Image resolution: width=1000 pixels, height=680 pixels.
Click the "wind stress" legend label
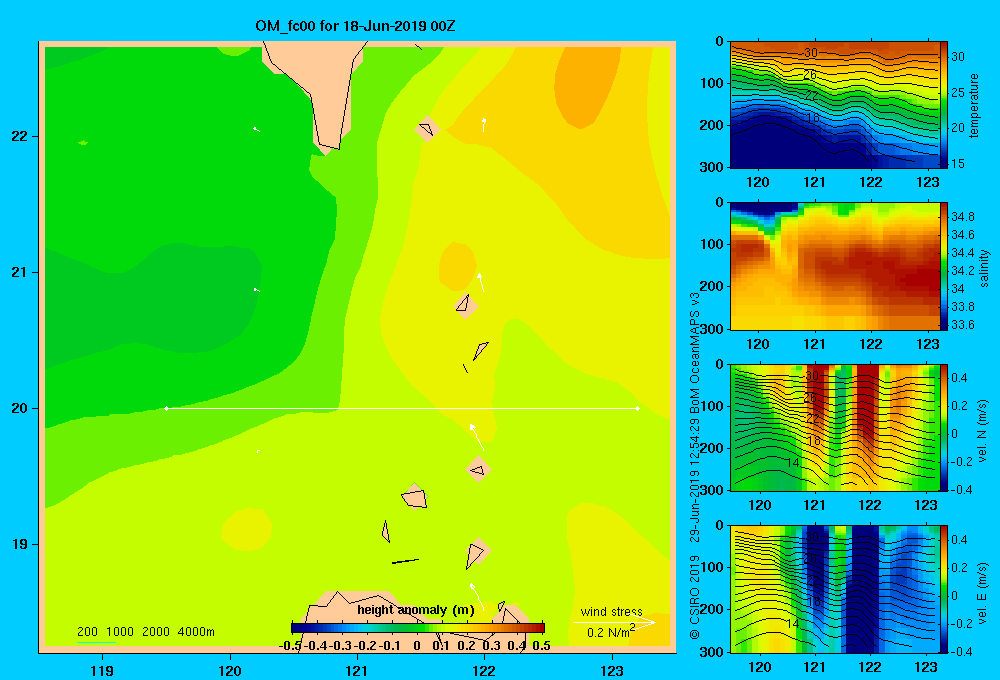612,611
